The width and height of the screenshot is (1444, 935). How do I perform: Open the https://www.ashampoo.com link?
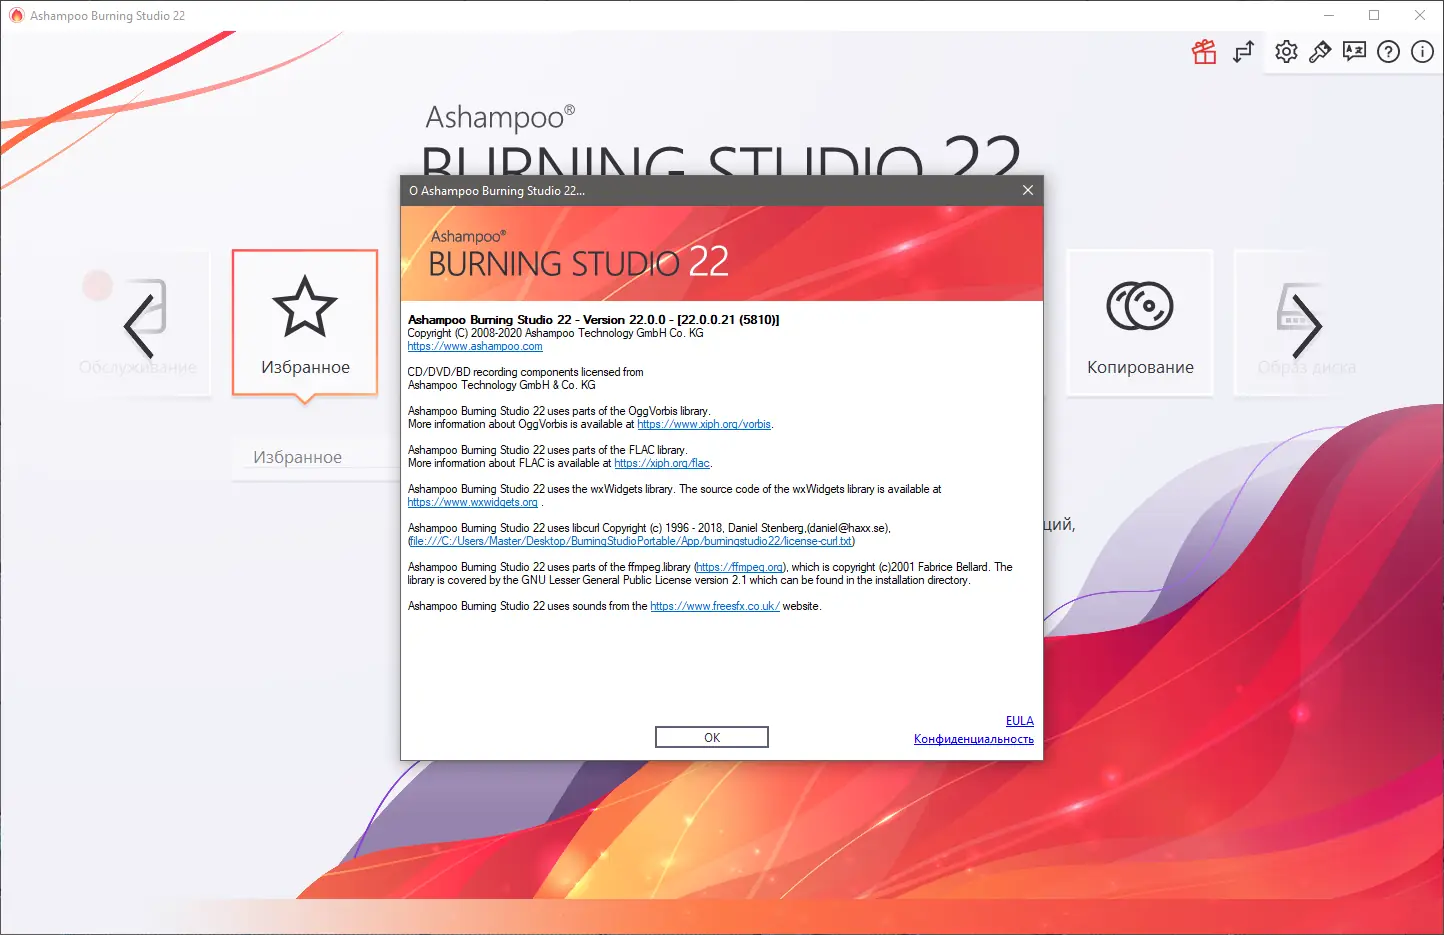point(475,346)
